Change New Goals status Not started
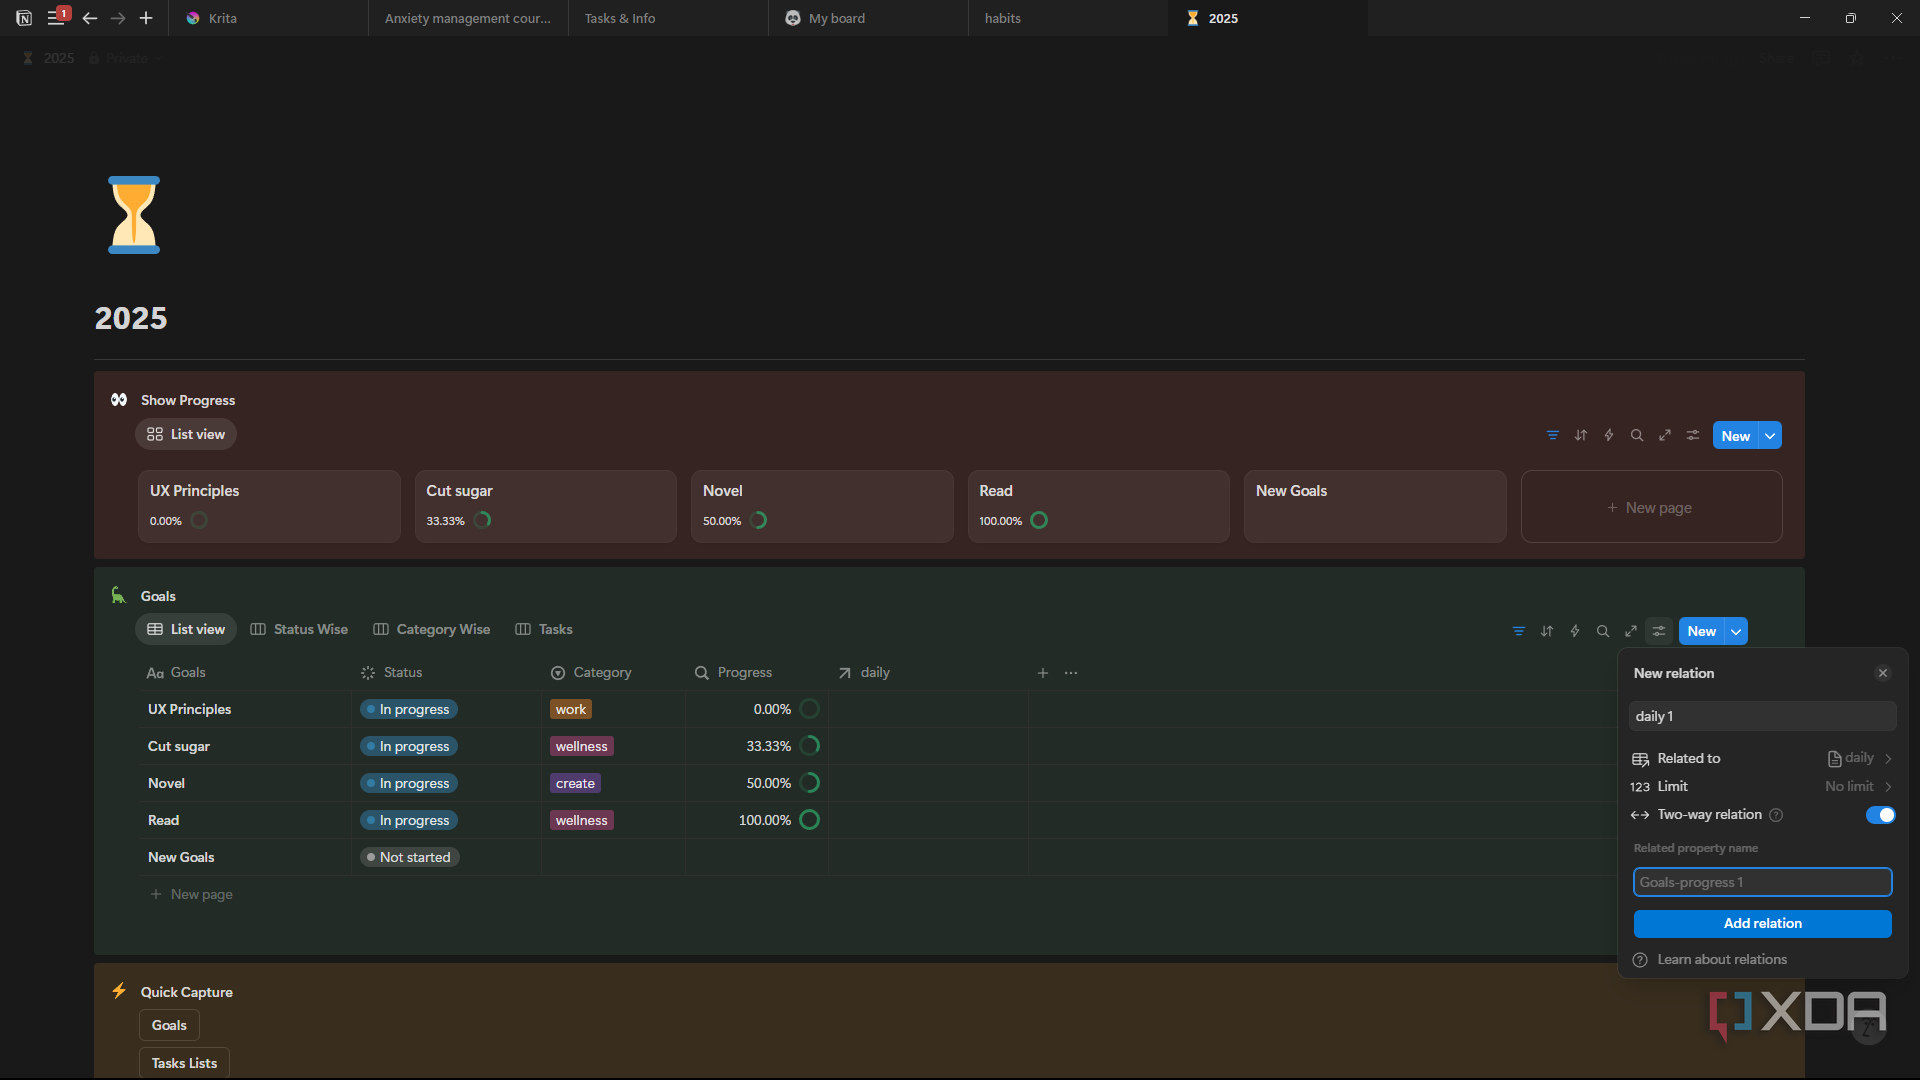Image resolution: width=1920 pixels, height=1080 pixels. pos(409,857)
